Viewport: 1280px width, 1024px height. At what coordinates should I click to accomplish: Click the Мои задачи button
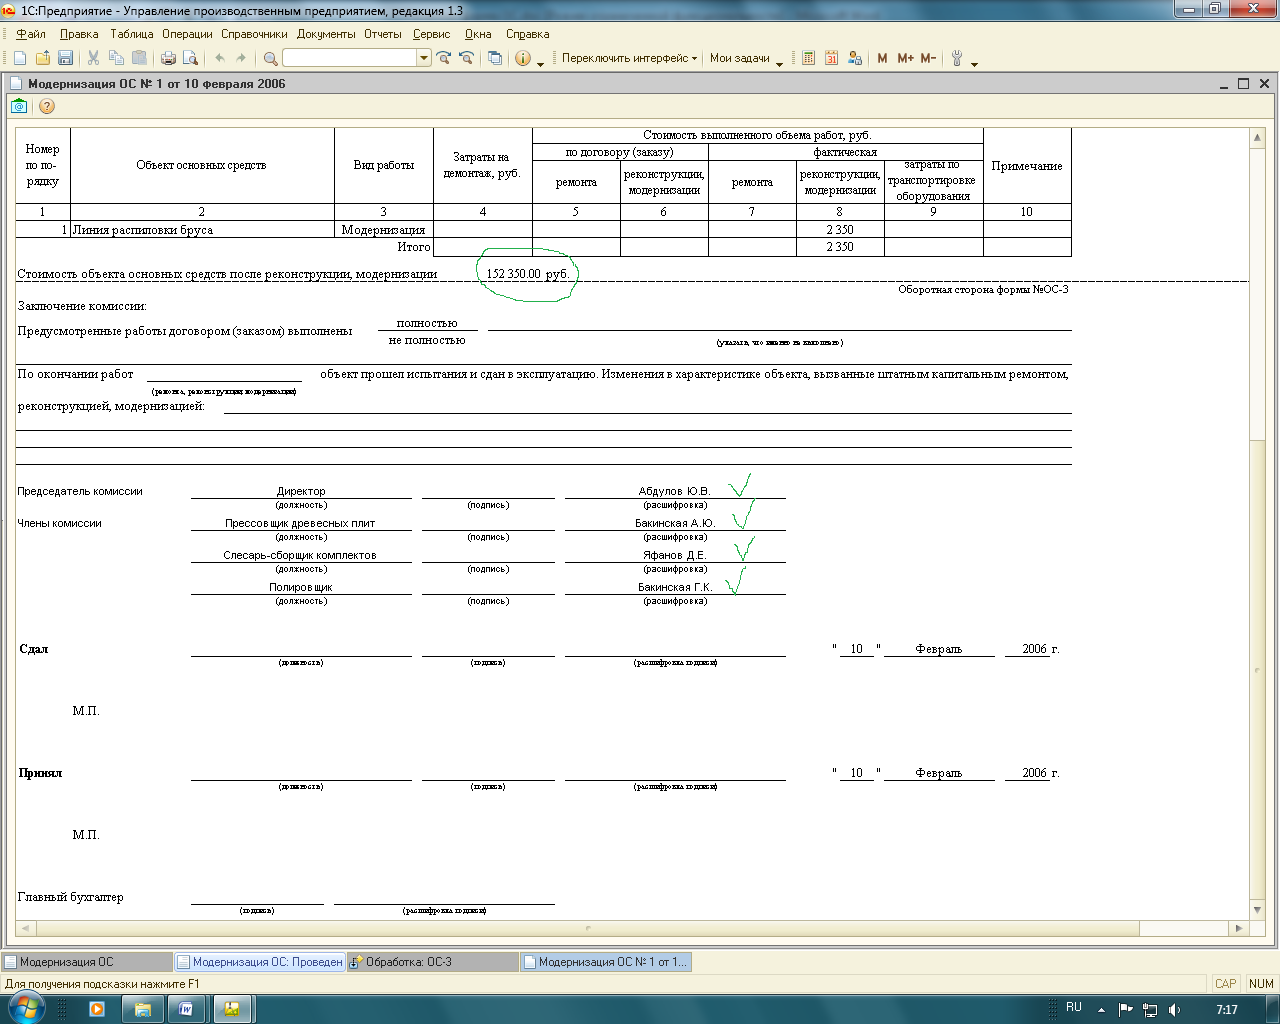[740, 58]
